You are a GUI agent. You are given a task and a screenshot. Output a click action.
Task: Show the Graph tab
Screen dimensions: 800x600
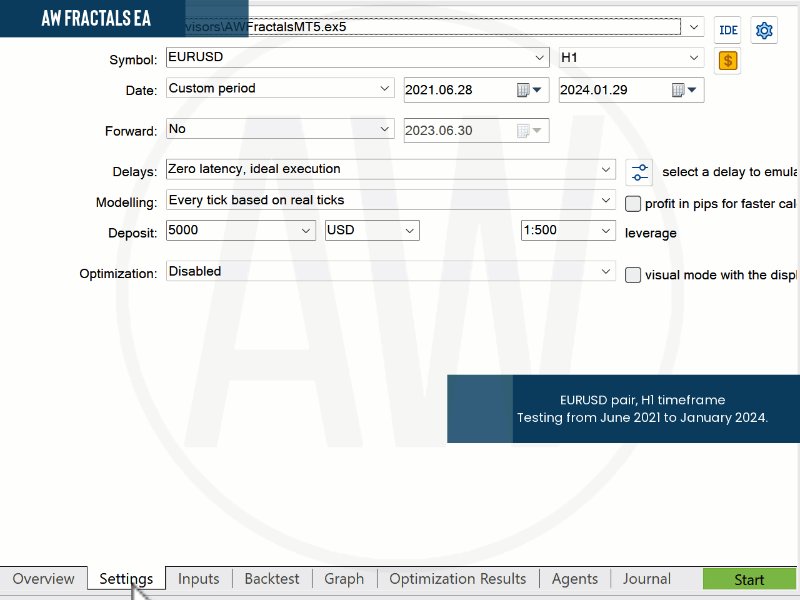pos(344,579)
